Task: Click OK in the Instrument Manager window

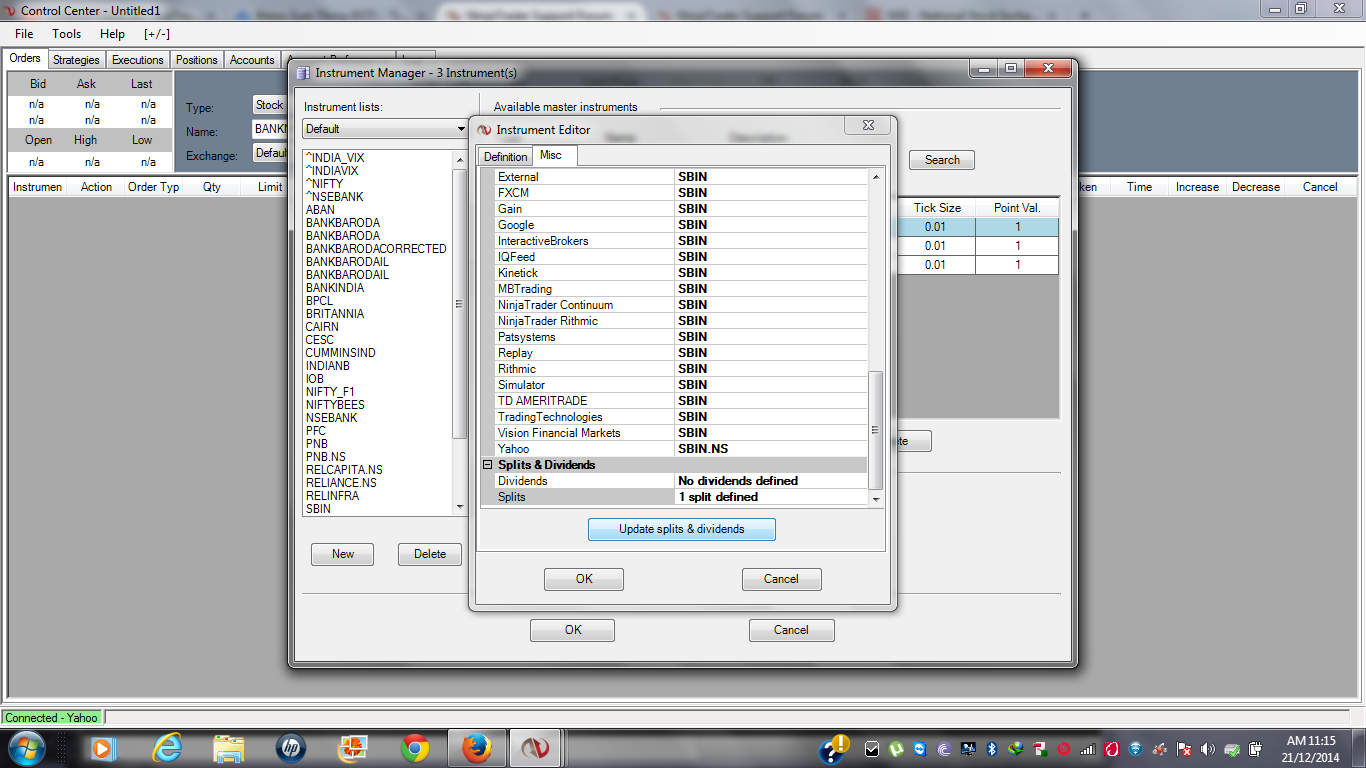Action: [573, 630]
